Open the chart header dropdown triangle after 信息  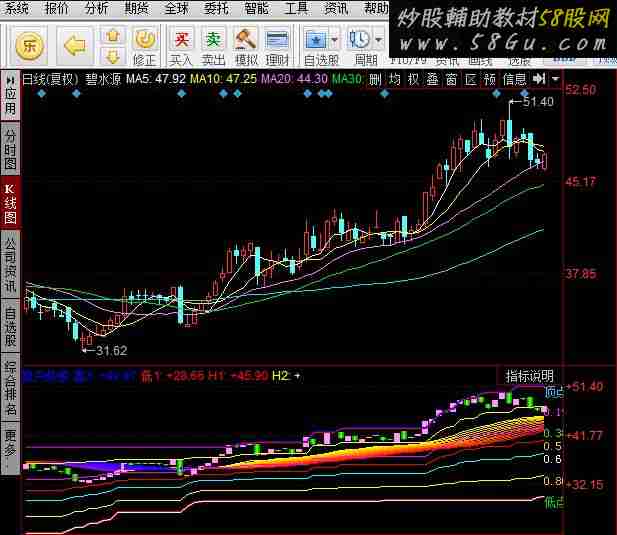tap(555, 79)
